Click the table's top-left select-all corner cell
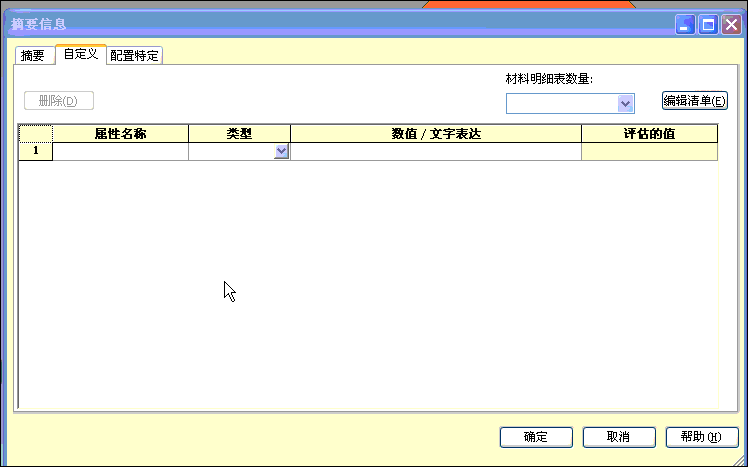748x467 pixels. [35, 134]
